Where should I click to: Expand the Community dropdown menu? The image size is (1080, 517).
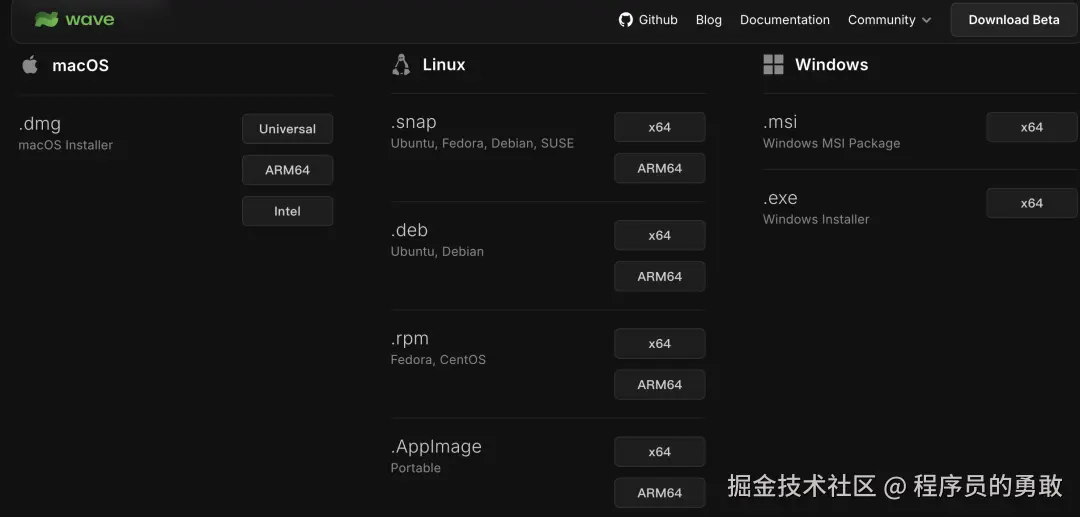[x=889, y=20]
